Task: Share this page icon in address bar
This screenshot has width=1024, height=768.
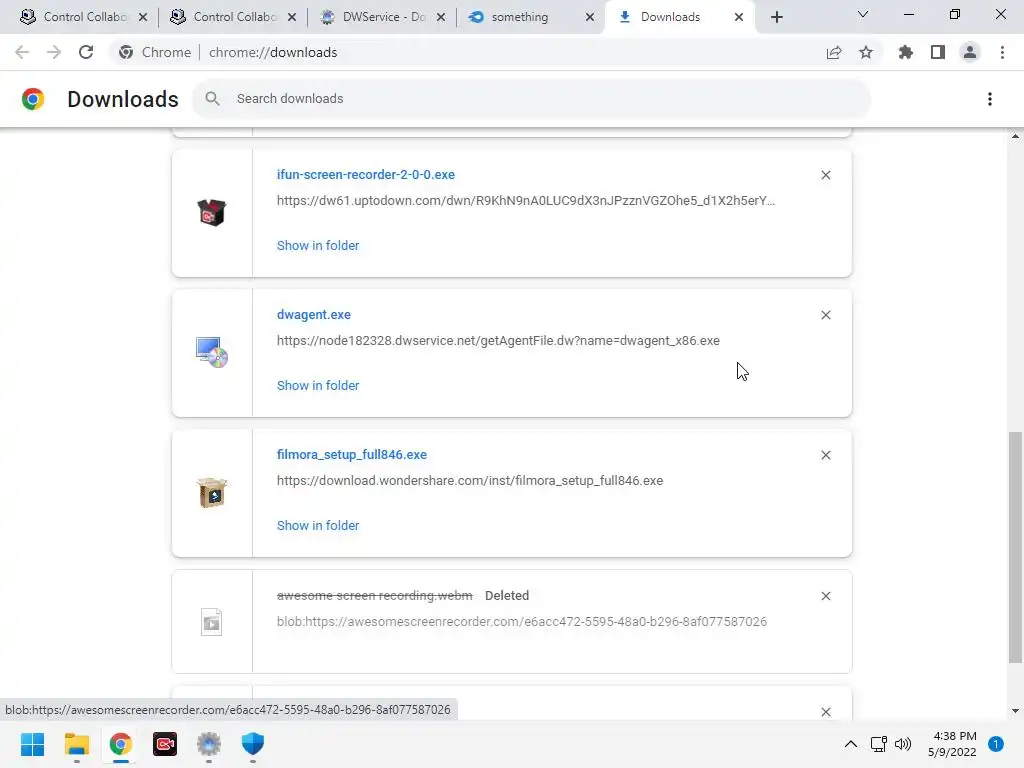Action: tap(834, 52)
